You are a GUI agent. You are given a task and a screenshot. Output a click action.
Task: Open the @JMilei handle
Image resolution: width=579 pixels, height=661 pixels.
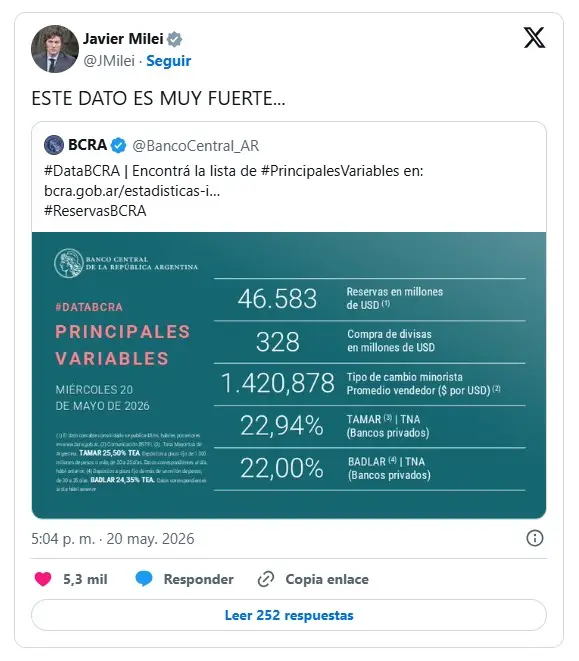109,61
